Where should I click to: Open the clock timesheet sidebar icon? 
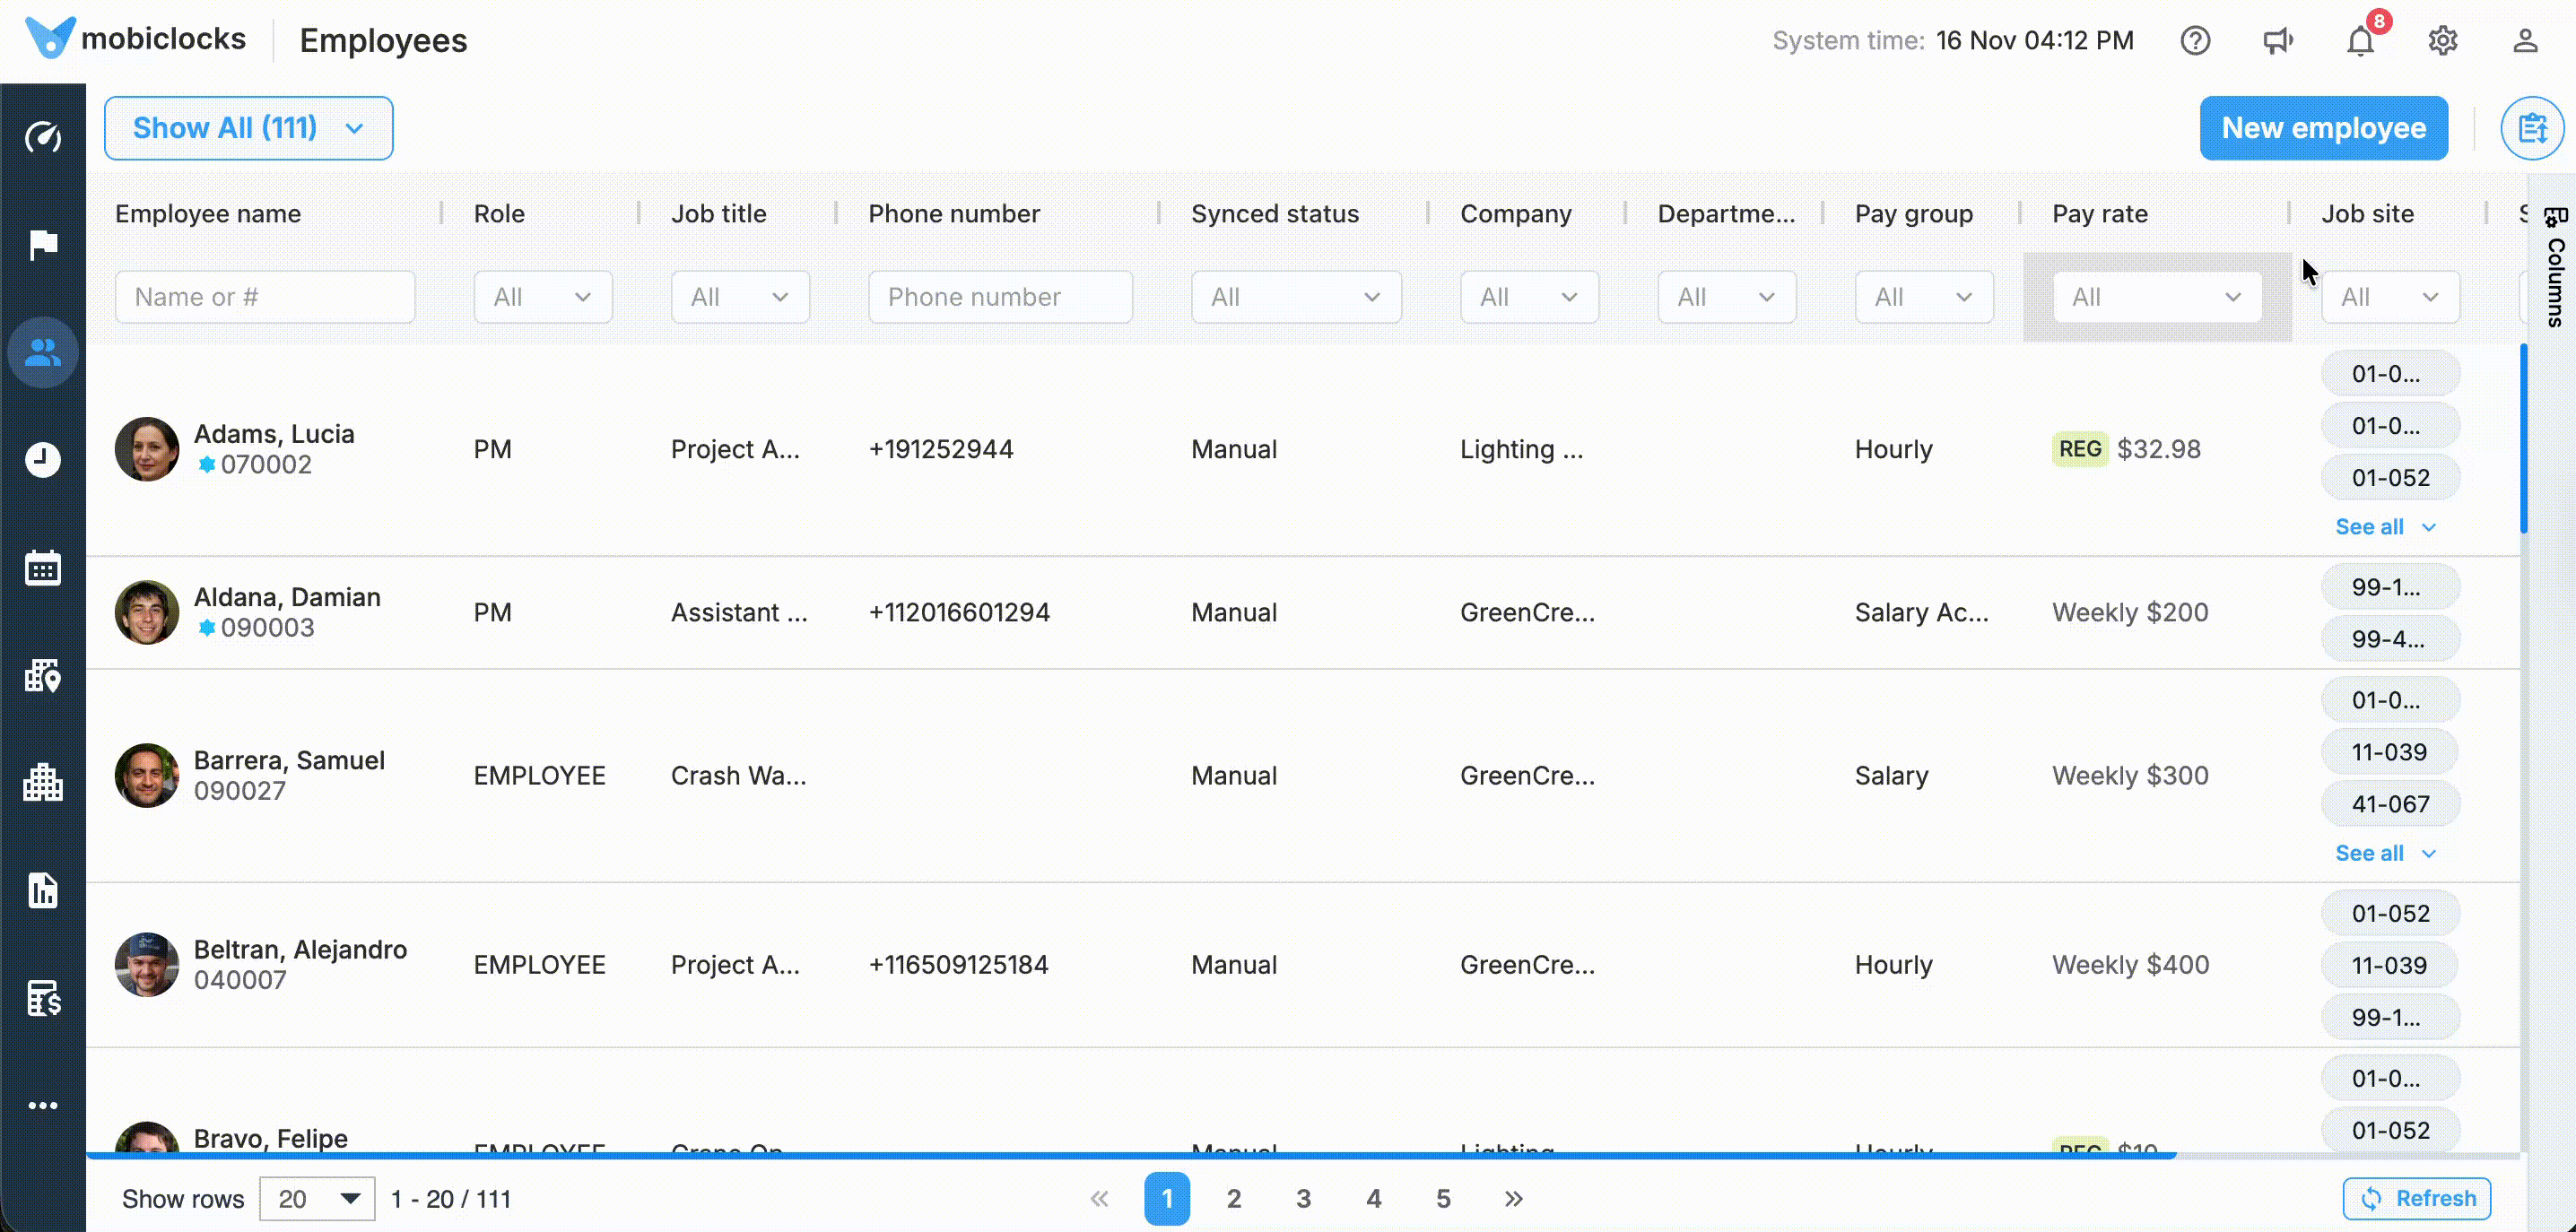point(43,460)
